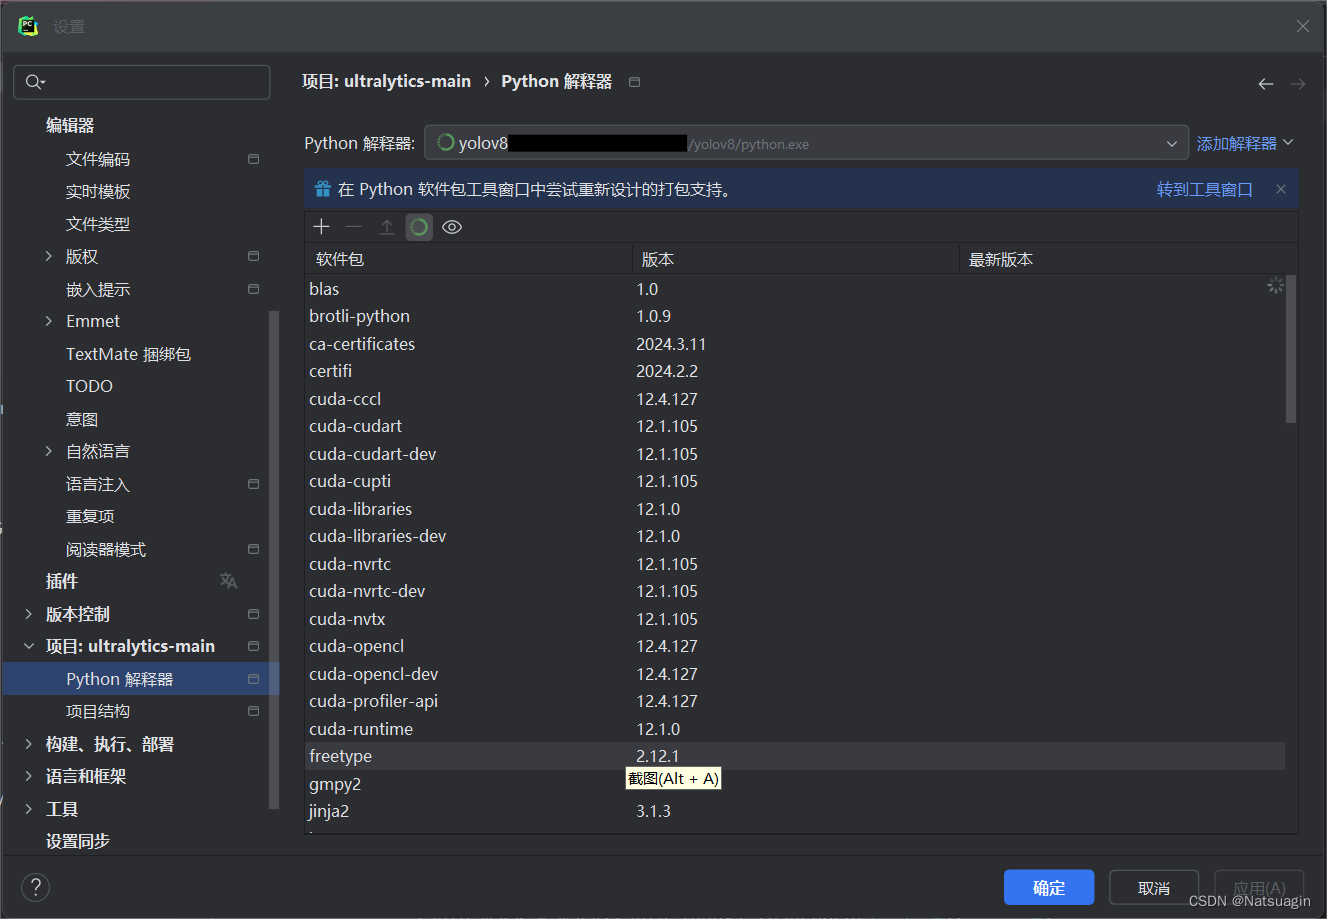Screen dimensions: 1327x919
Task: Toggle the Conda package manager icon
Action: click(419, 227)
